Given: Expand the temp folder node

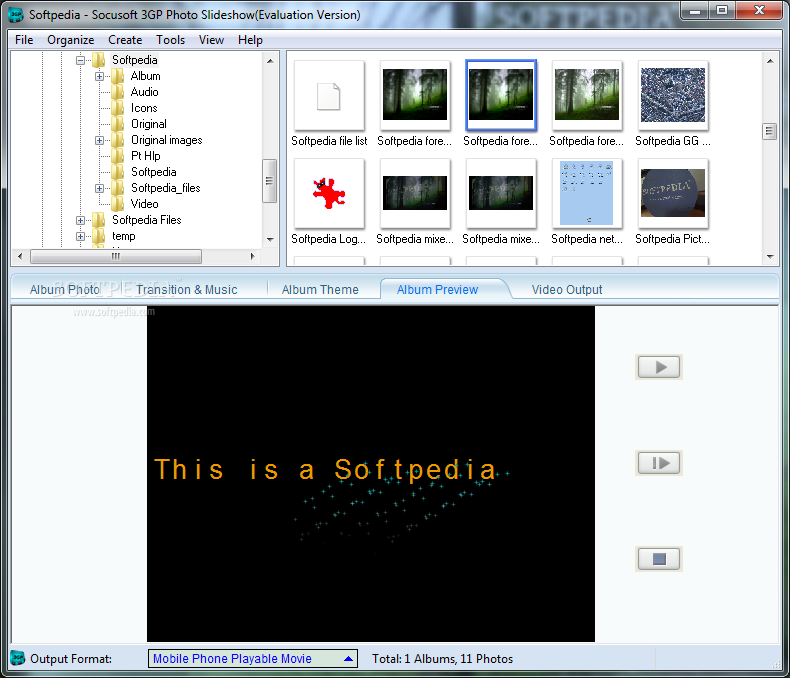Looking at the screenshot, I should 80,236.
